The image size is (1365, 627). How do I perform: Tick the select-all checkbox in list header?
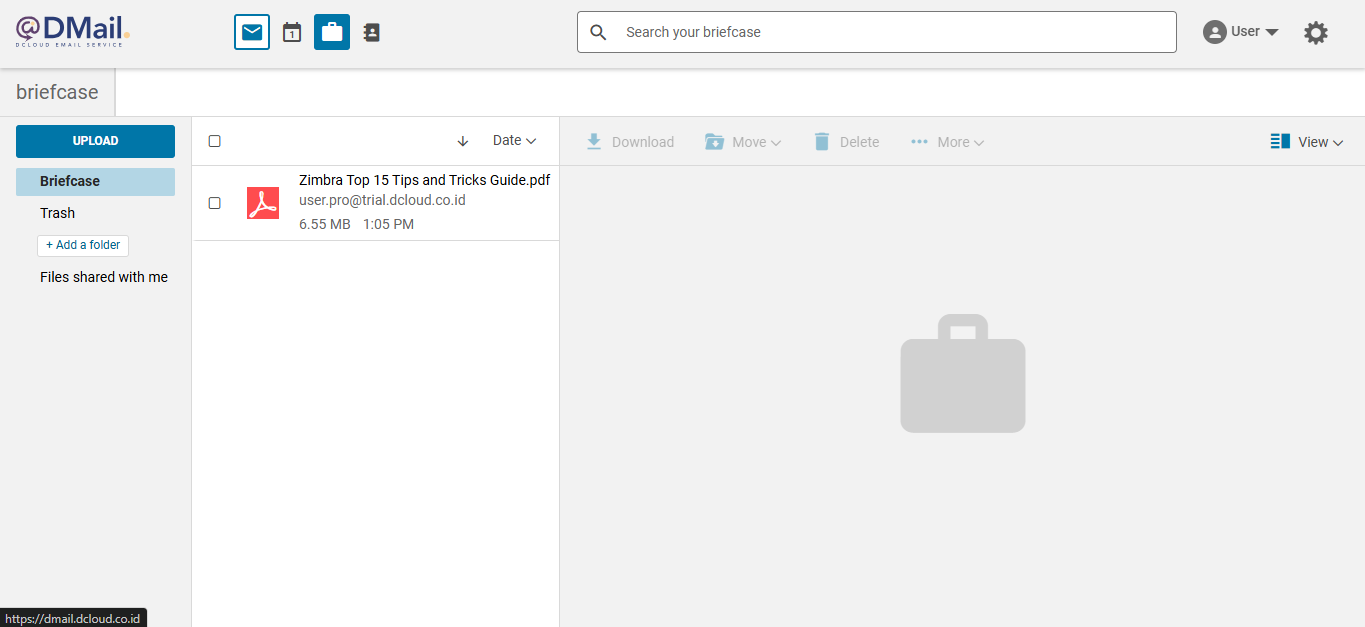(x=215, y=141)
